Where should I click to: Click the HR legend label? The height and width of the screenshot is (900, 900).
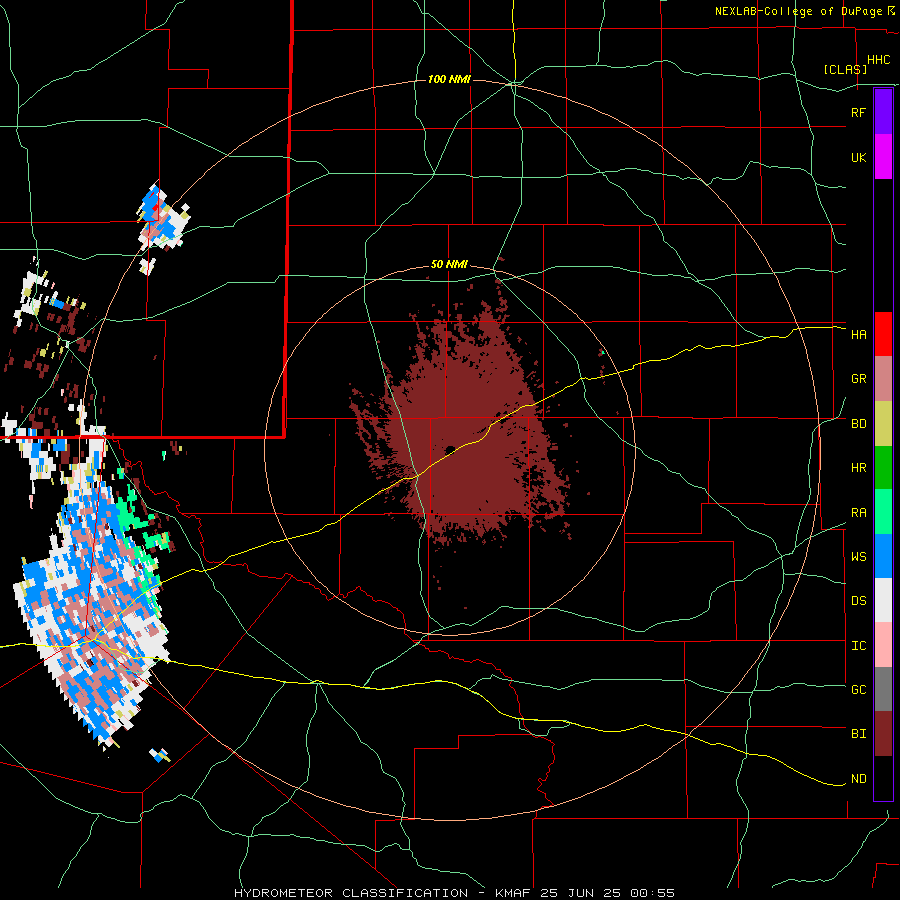pyautogui.click(x=858, y=468)
